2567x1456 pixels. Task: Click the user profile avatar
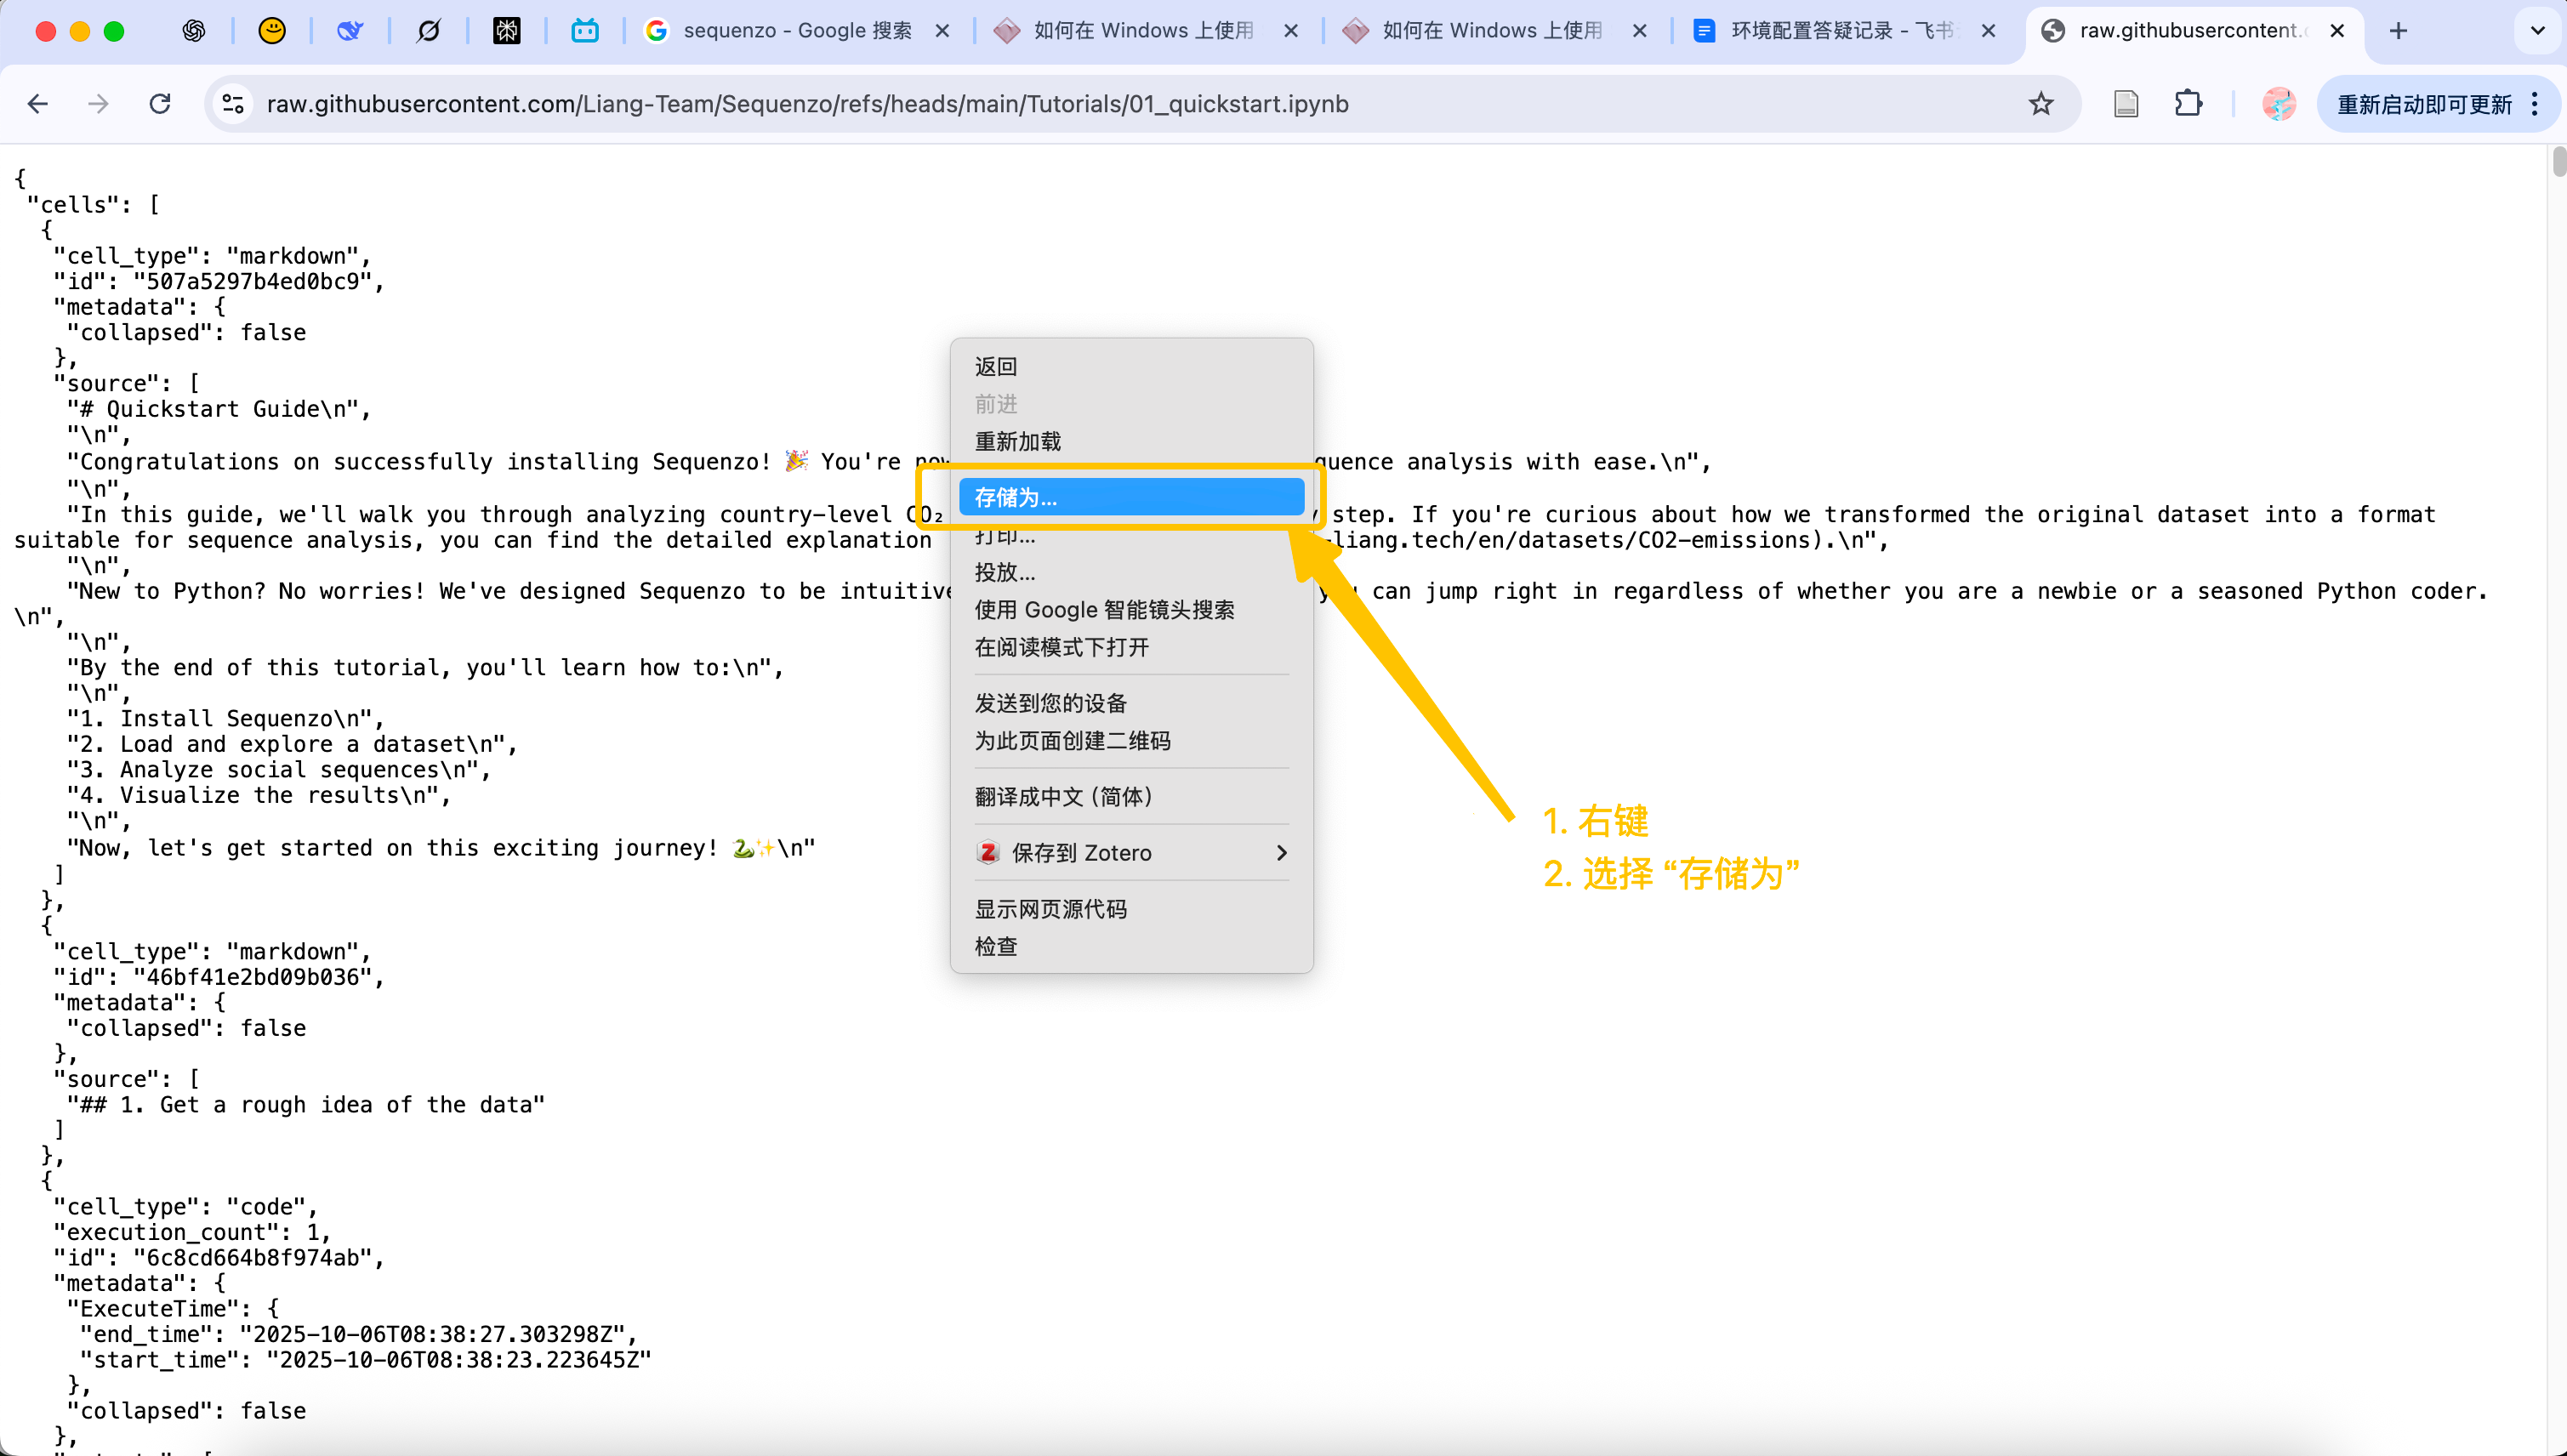coord(2279,104)
